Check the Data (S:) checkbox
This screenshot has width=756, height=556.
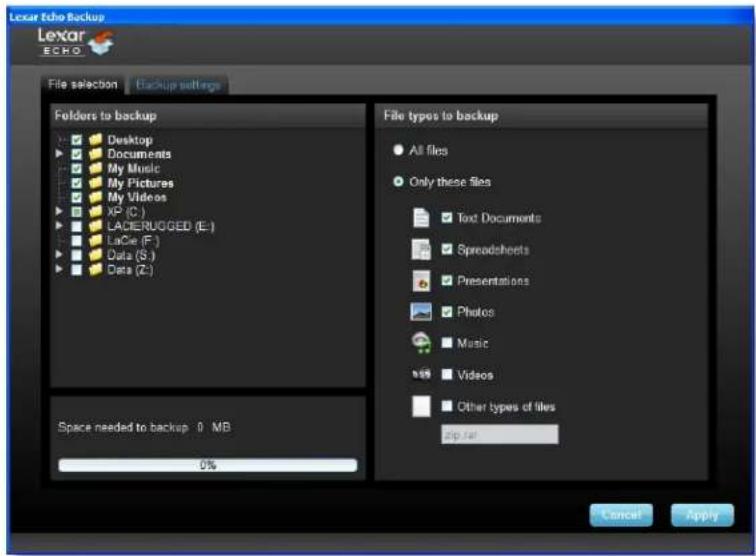(x=76, y=255)
